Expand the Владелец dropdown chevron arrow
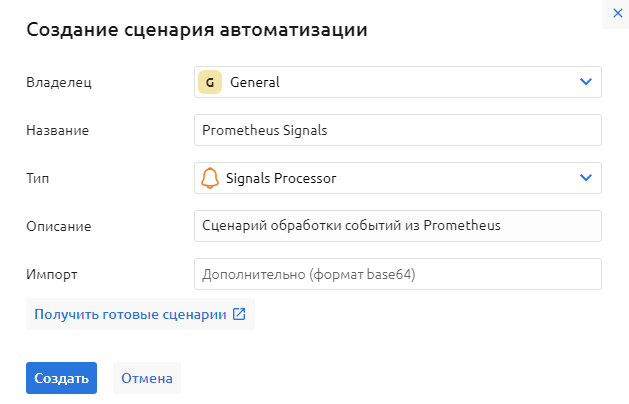629x404 pixels. click(x=586, y=82)
